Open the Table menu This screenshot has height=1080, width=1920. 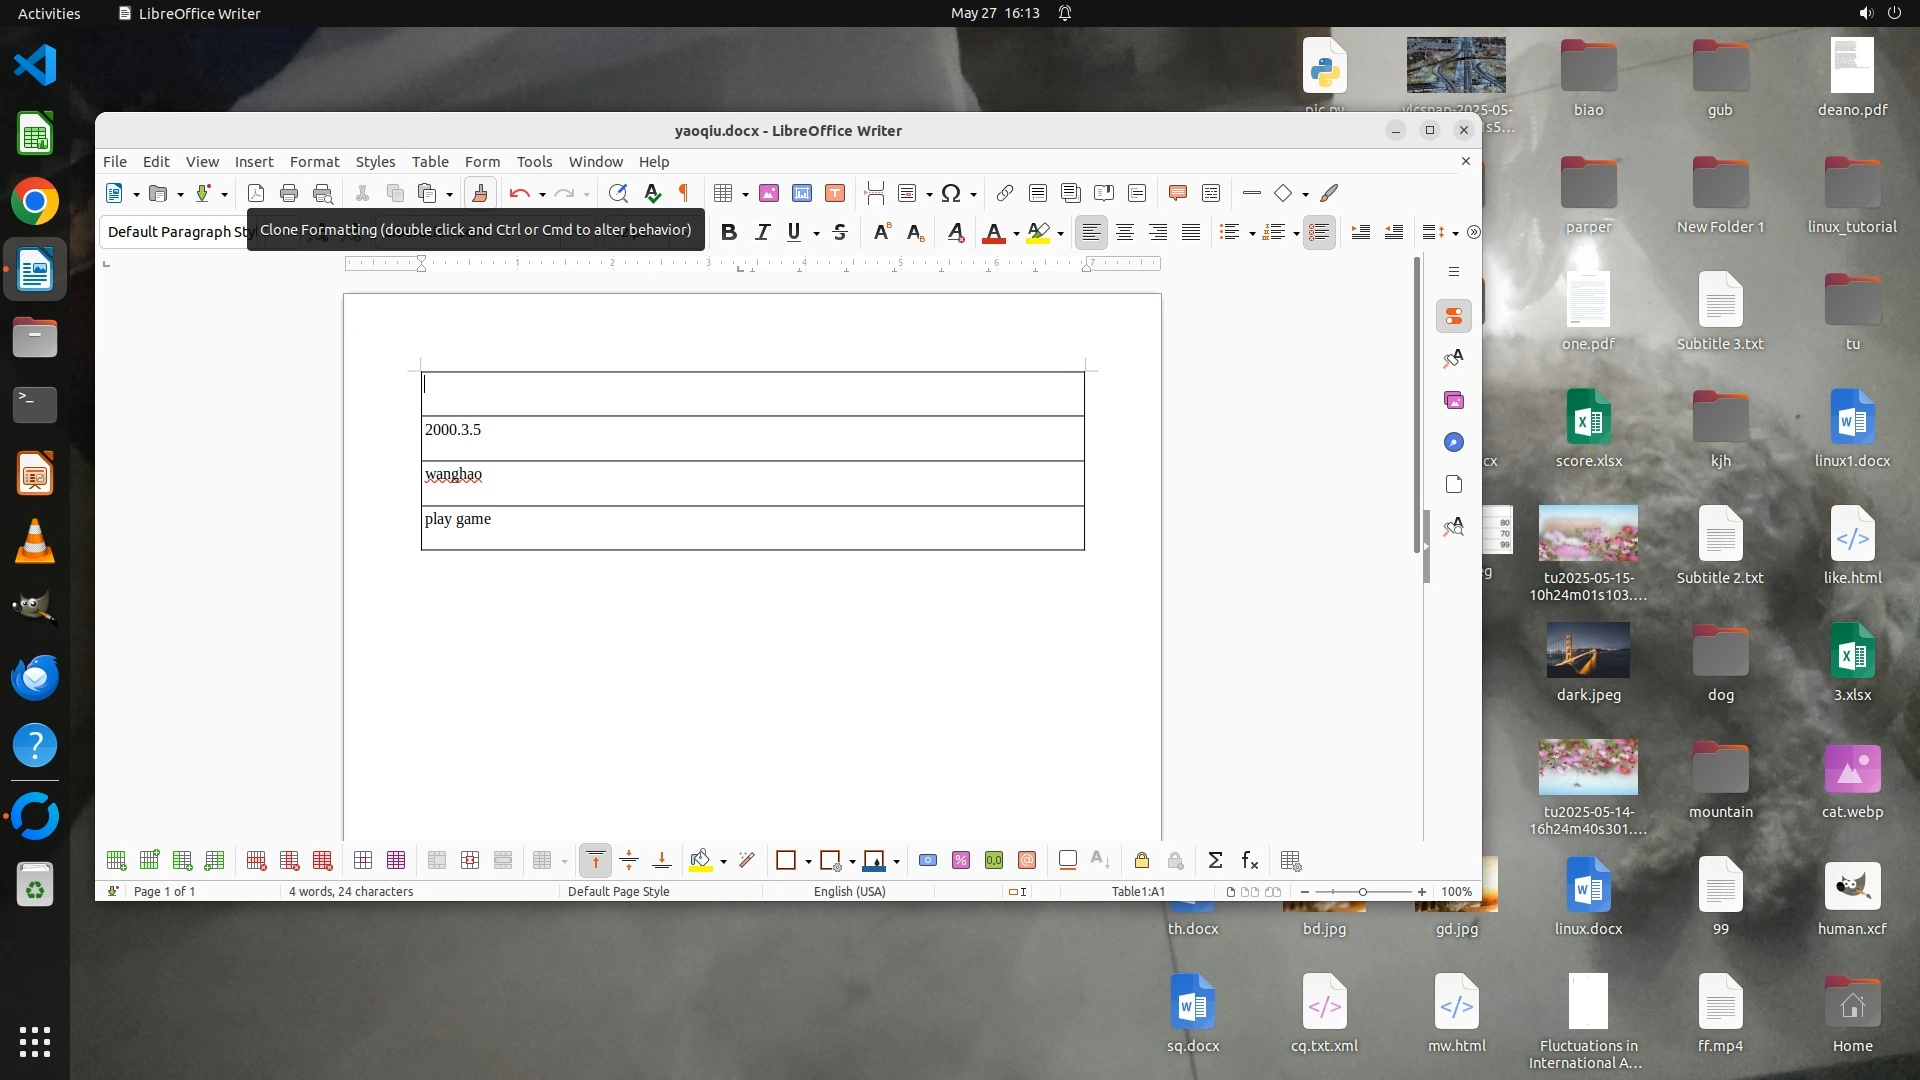[x=430, y=161]
